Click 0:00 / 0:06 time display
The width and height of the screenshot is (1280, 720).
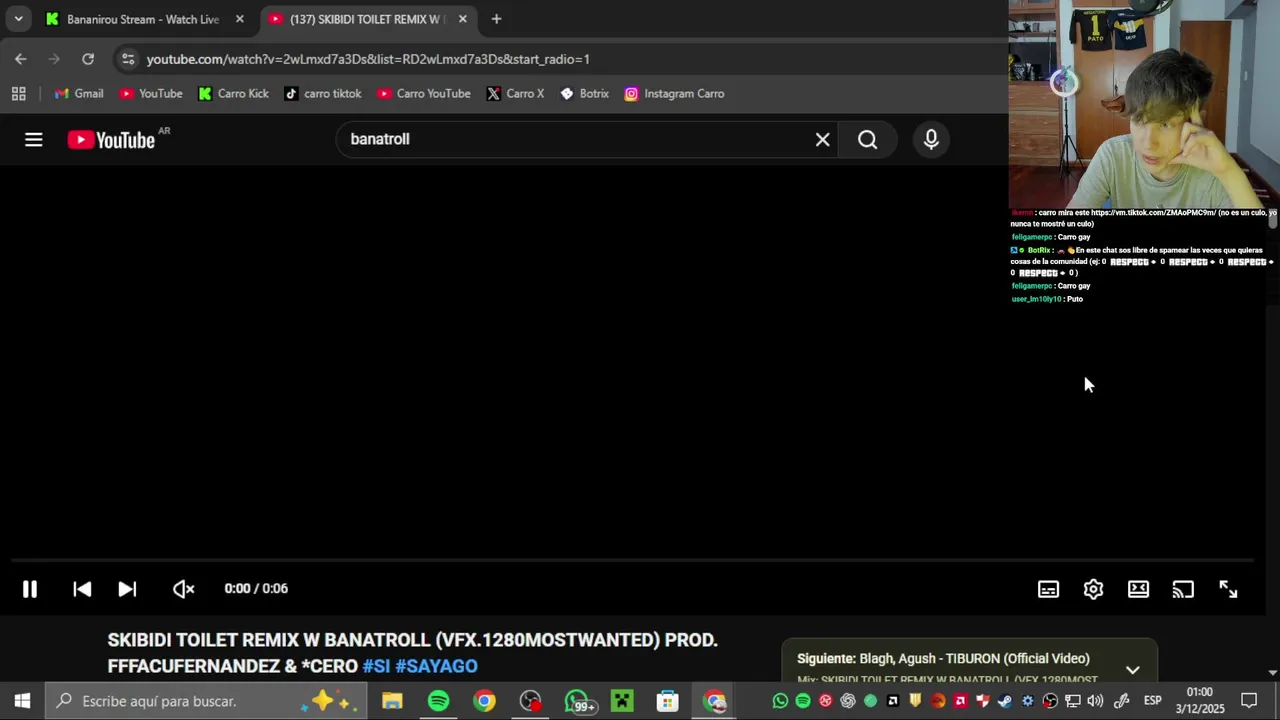pyautogui.click(x=256, y=589)
